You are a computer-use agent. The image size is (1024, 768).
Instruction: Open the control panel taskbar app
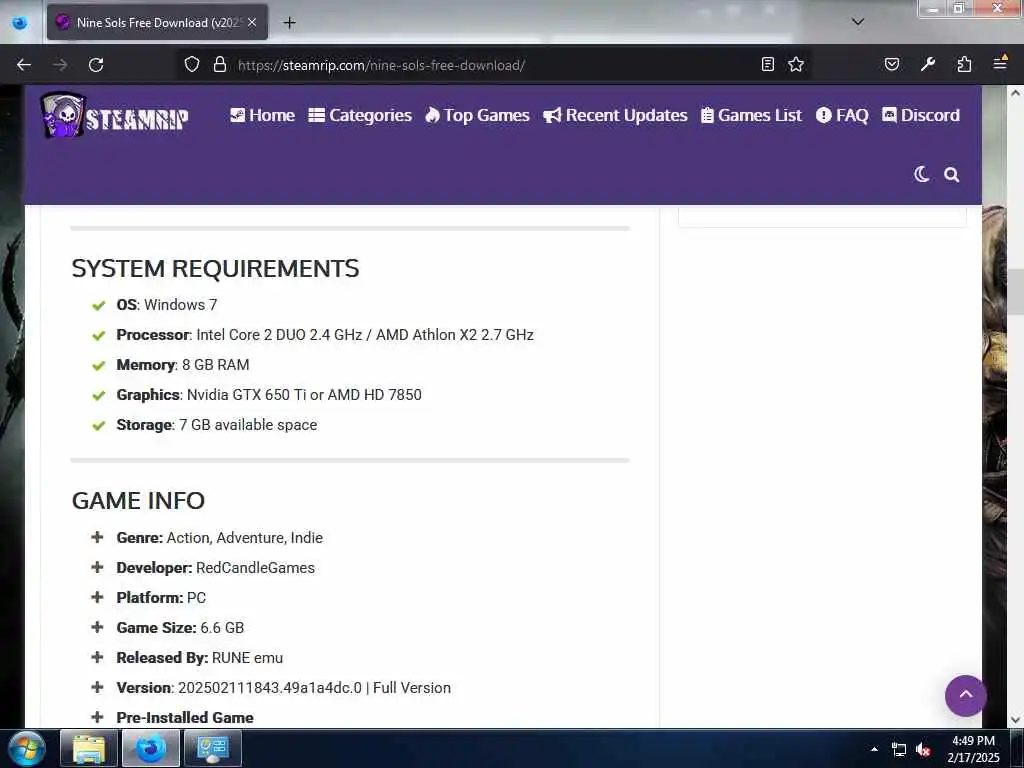coord(213,748)
